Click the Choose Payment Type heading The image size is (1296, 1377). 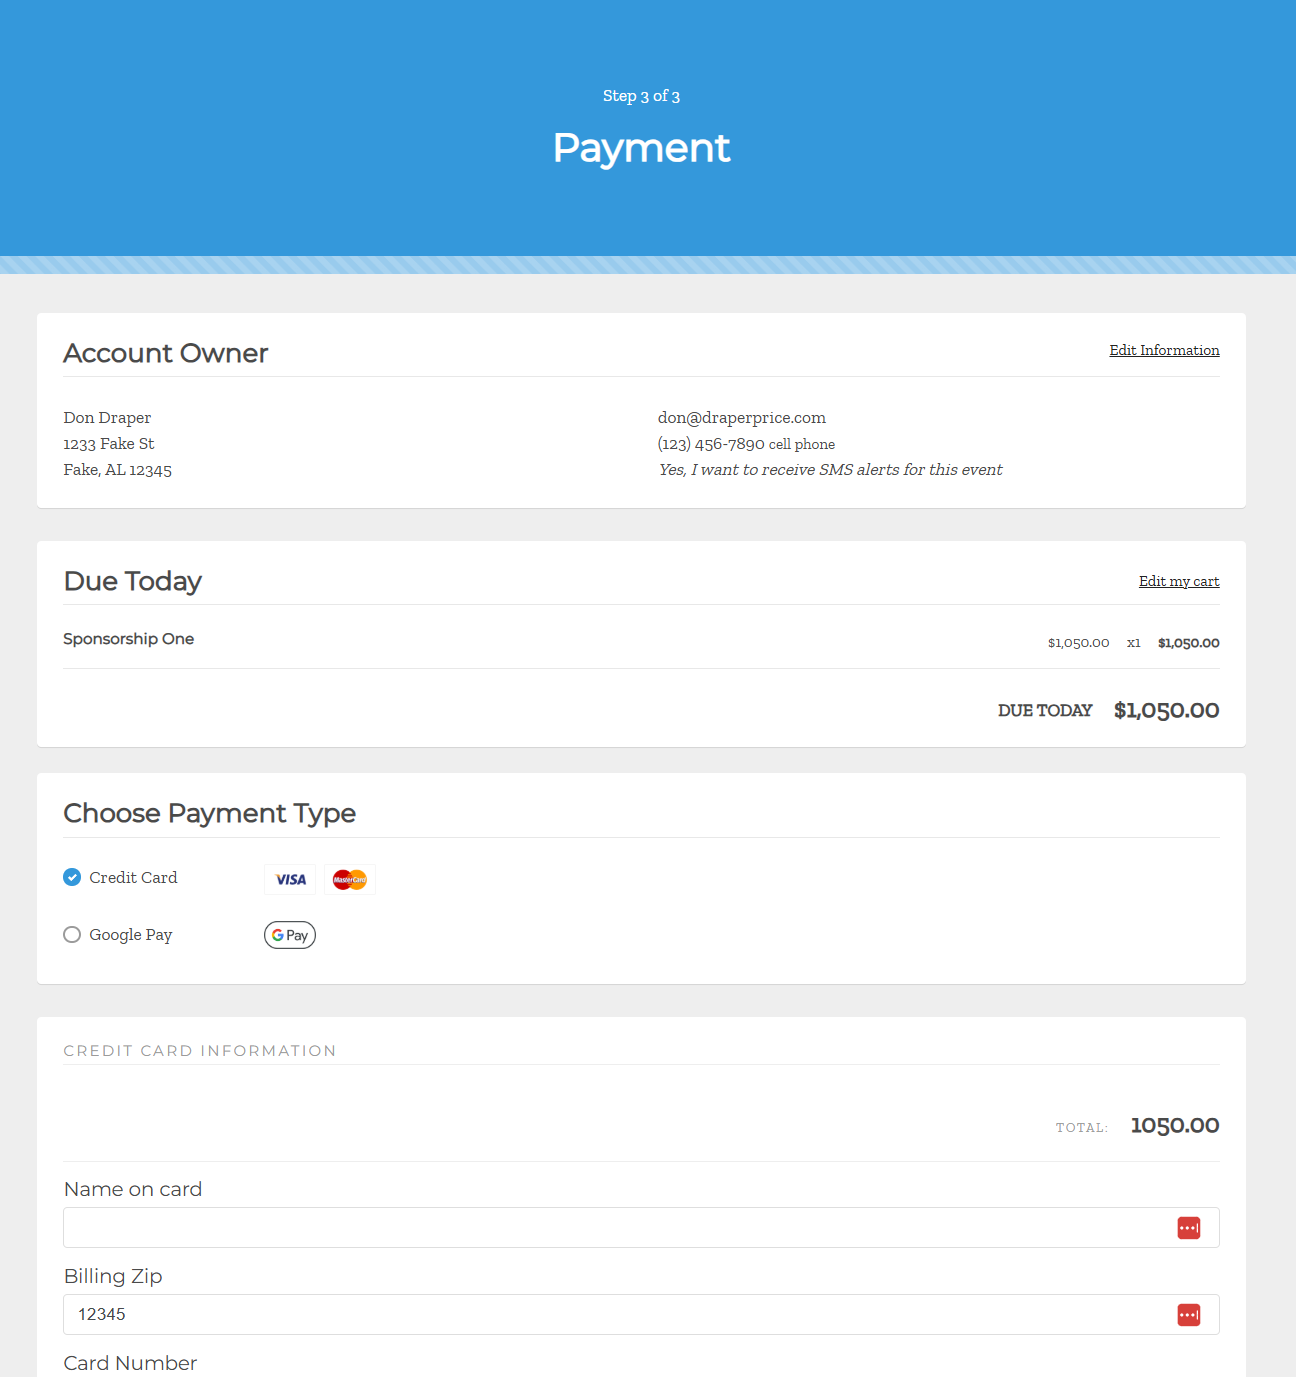click(210, 813)
